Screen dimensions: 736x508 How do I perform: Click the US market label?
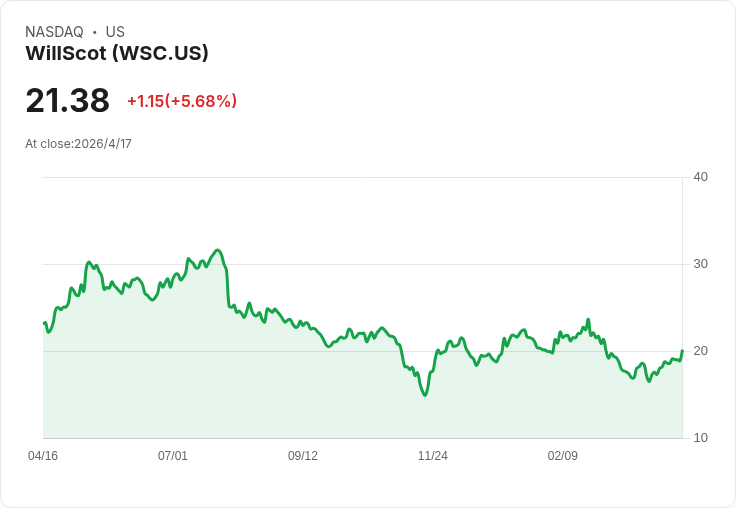(115, 32)
